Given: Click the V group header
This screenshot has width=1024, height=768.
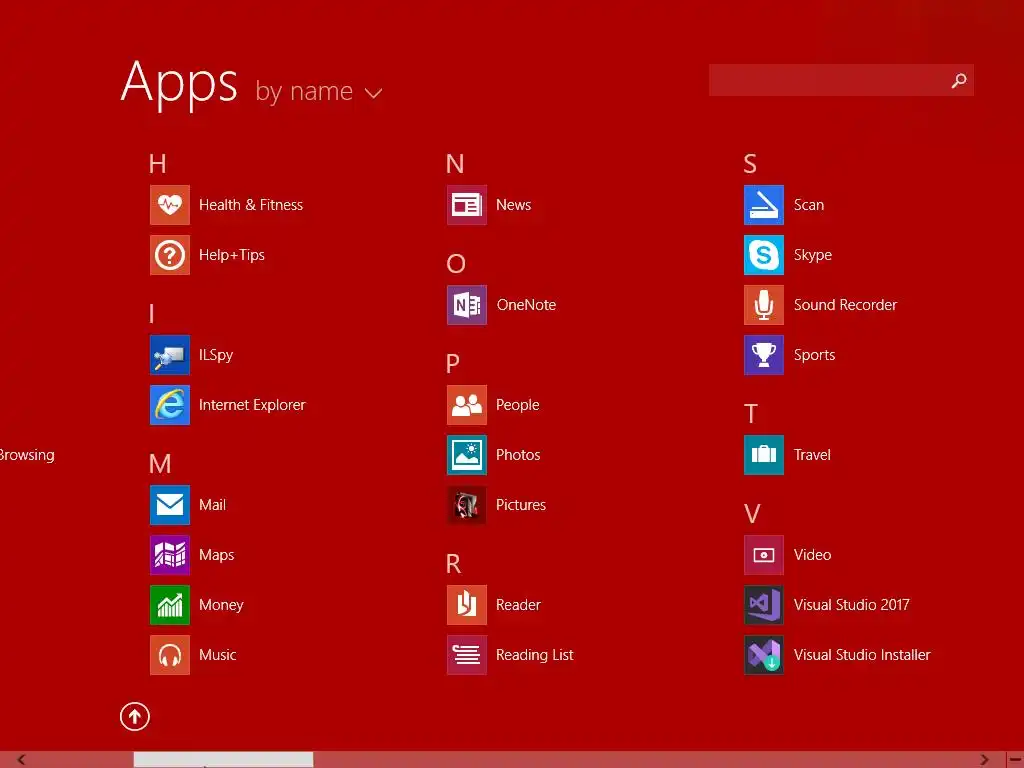Looking at the screenshot, I should coord(752,514).
